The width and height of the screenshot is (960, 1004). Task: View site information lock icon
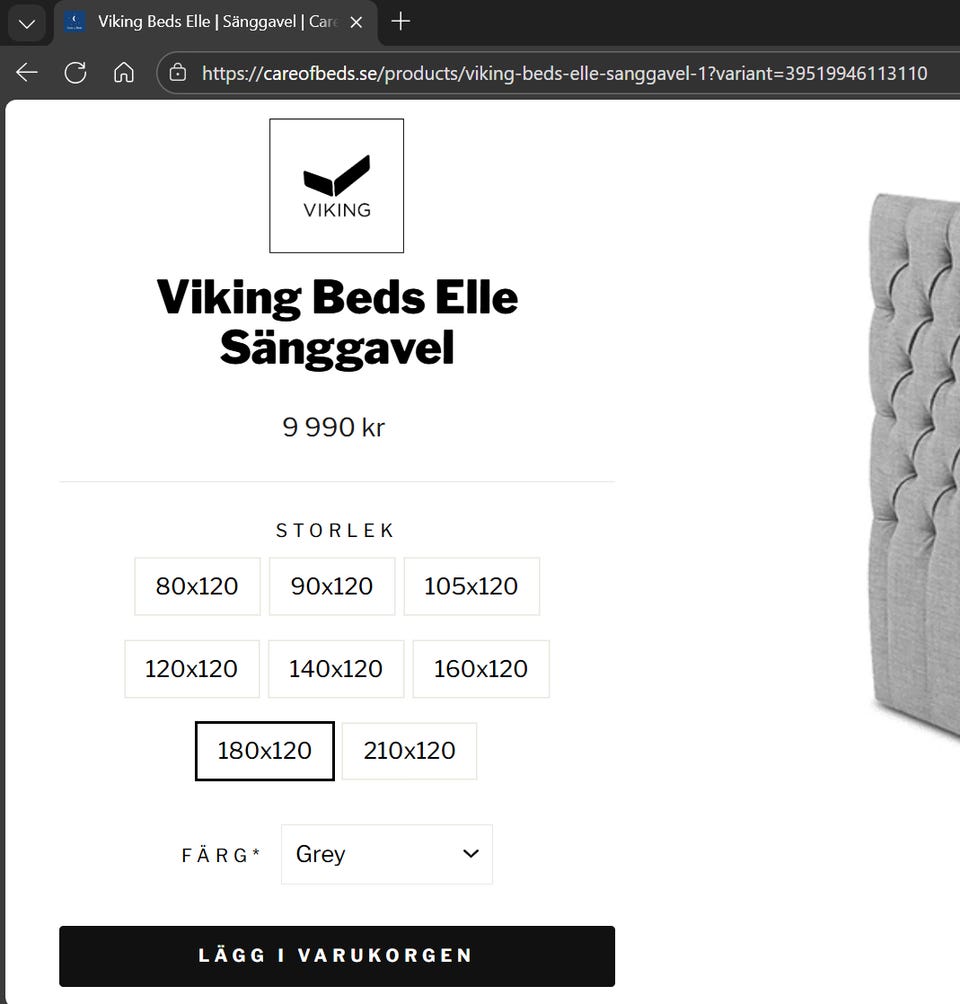pyautogui.click(x=178, y=73)
